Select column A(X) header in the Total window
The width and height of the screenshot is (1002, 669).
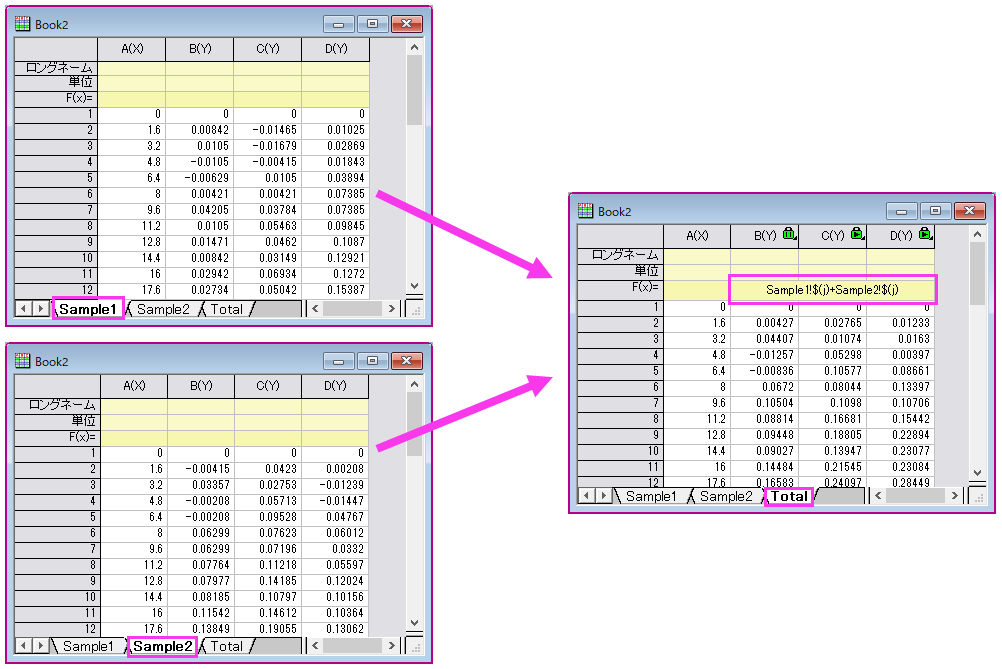point(697,236)
